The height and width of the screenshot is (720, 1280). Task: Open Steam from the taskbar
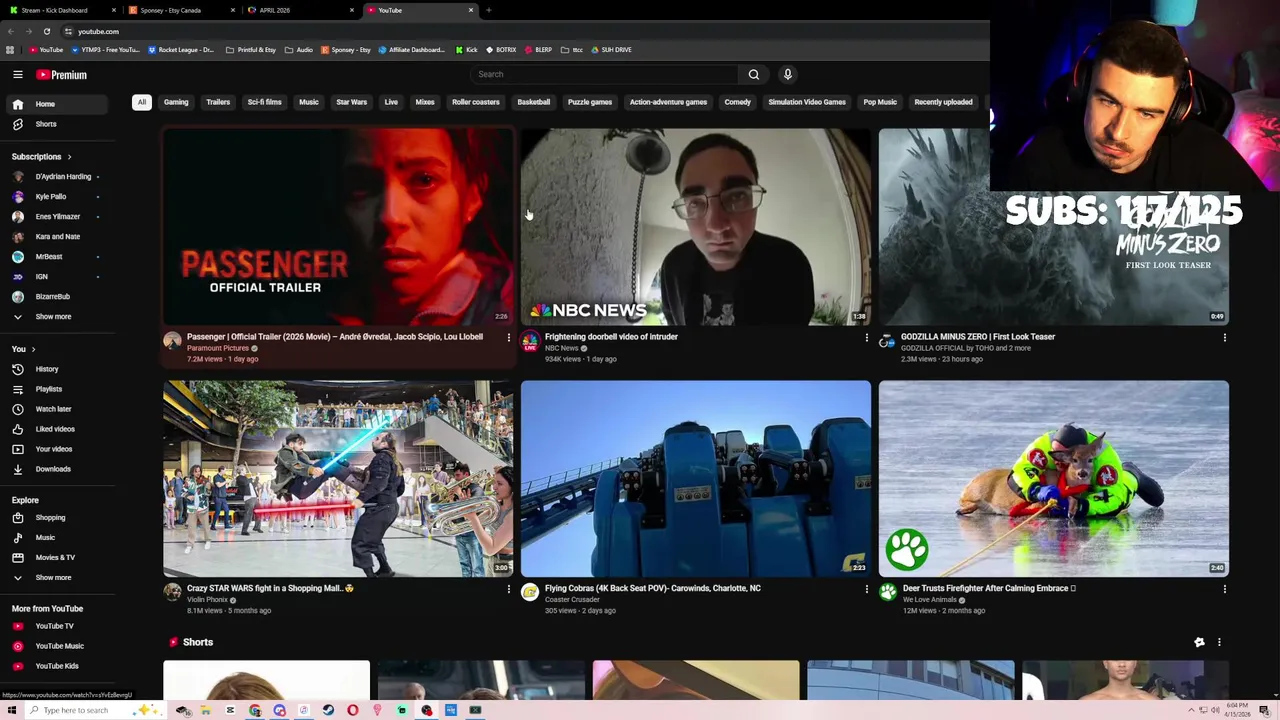click(x=328, y=710)
